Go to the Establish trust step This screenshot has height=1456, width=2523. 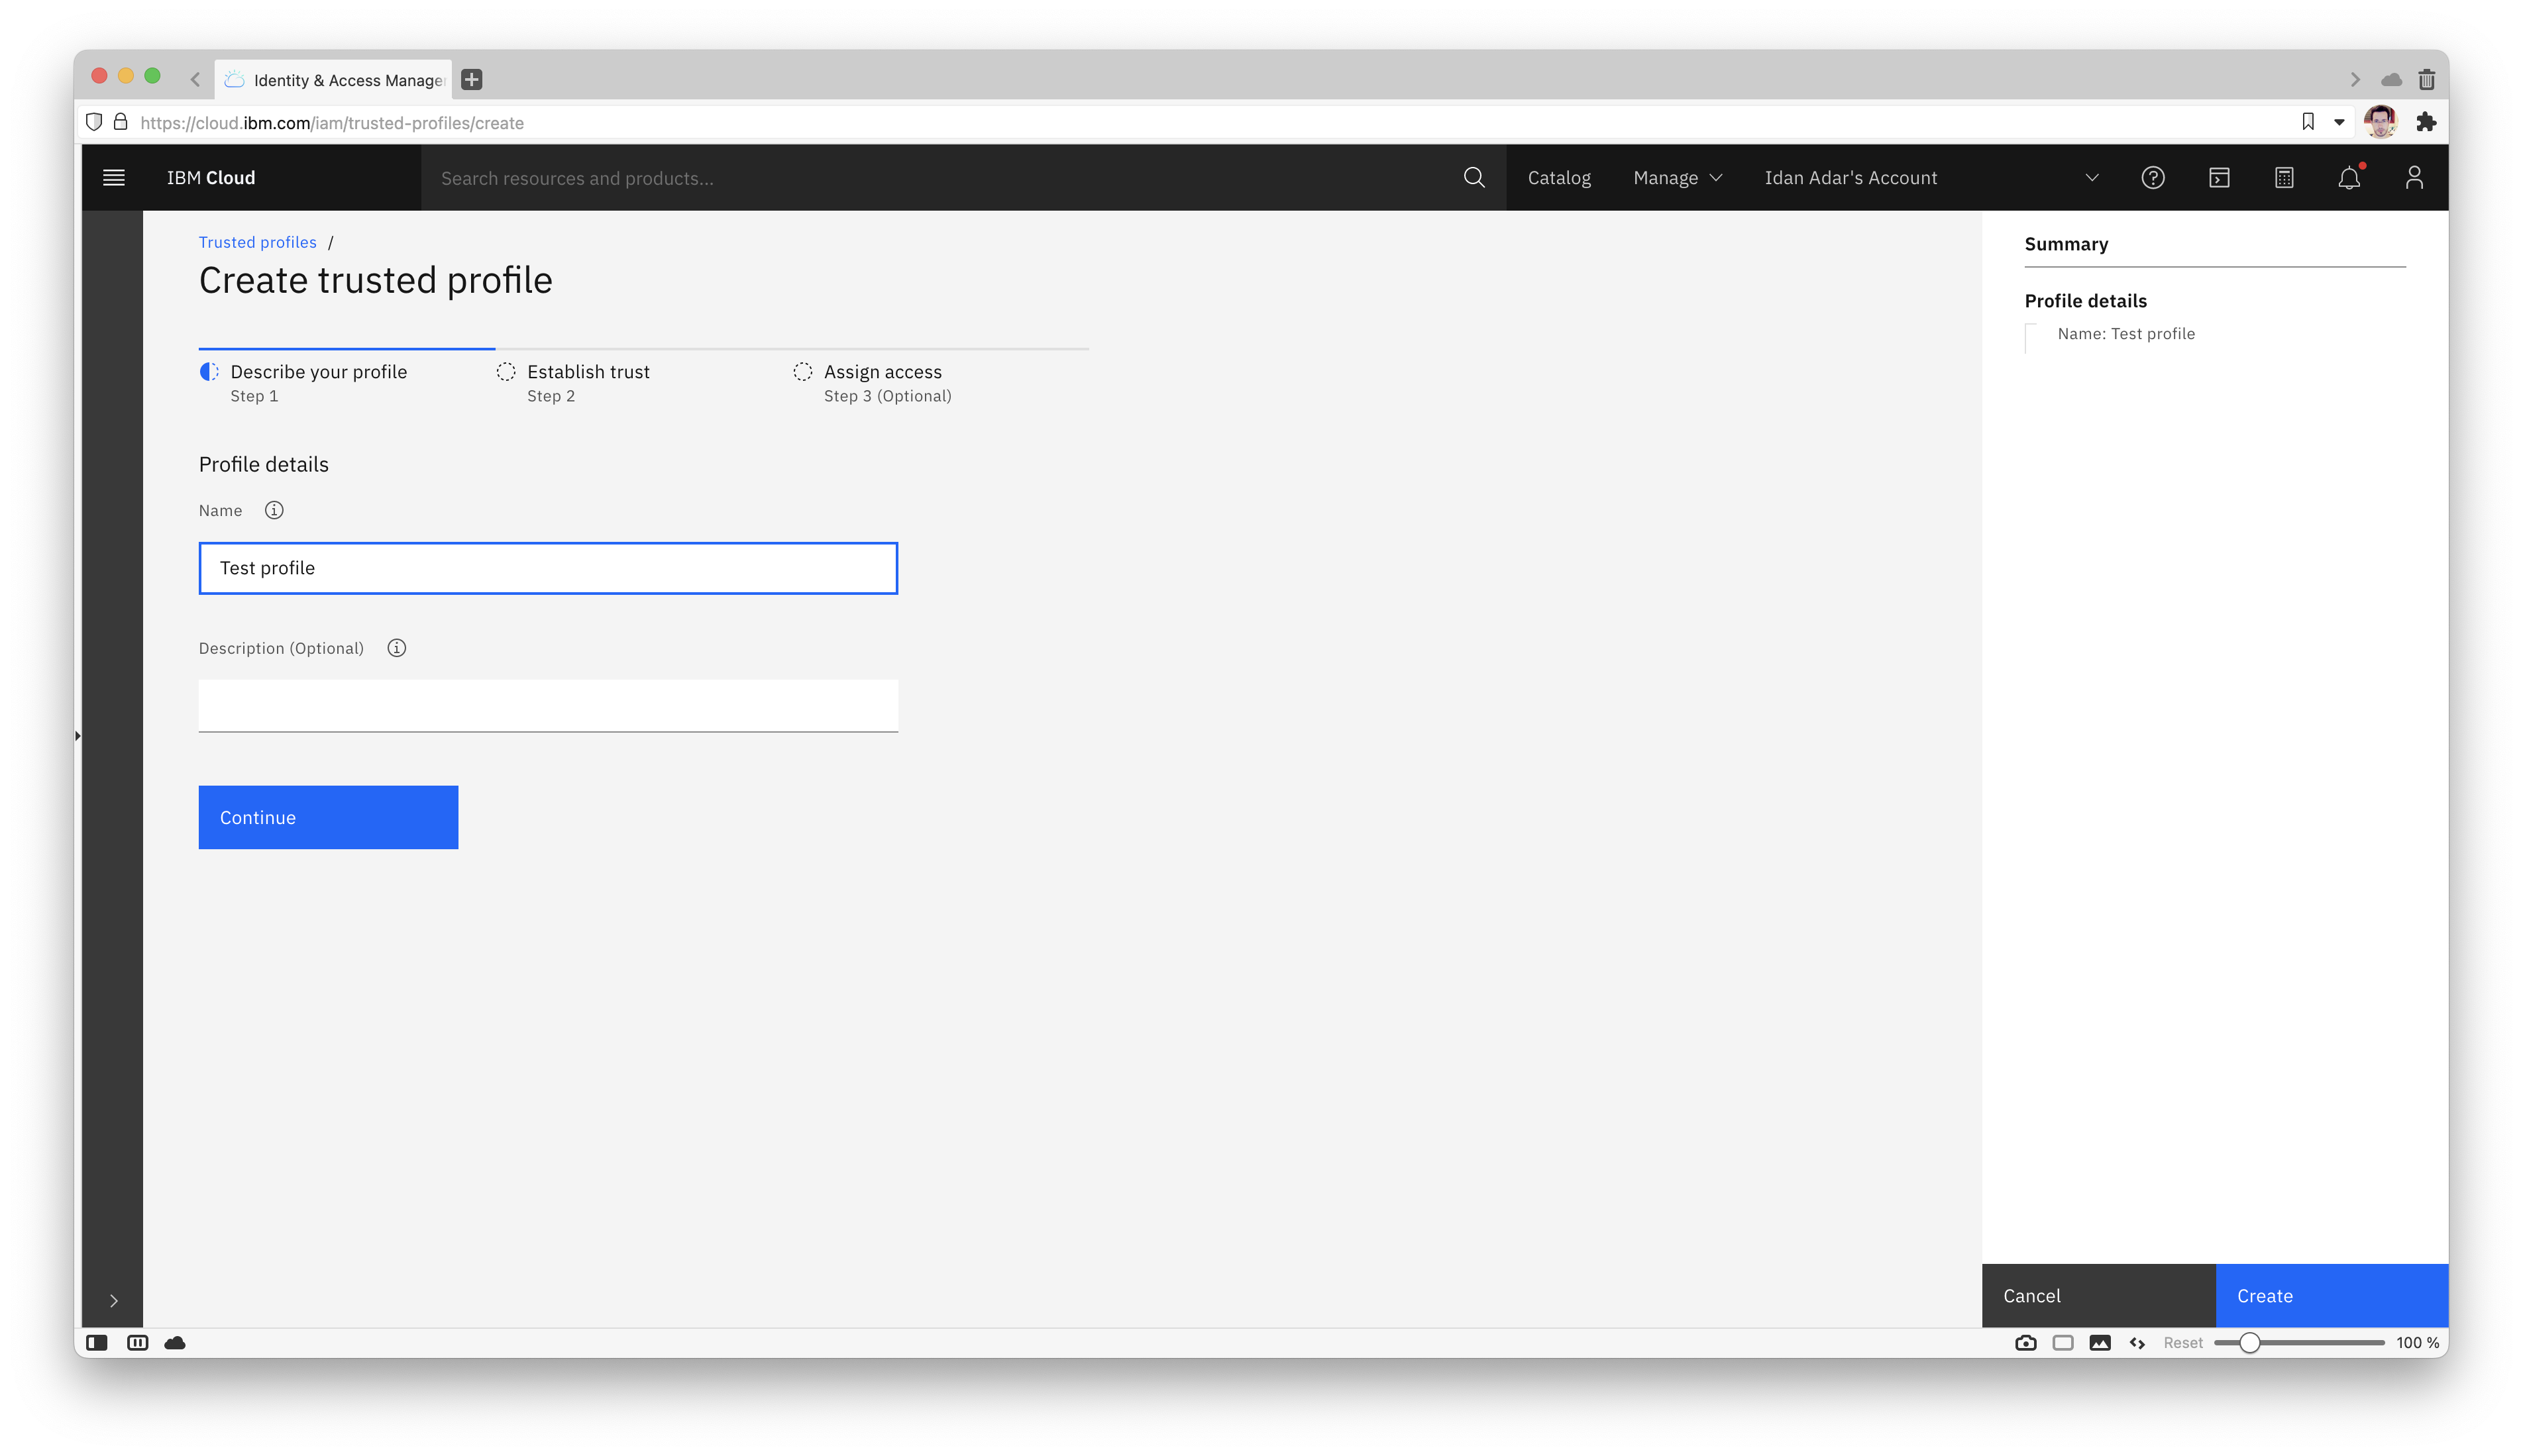tap(588, 372)
